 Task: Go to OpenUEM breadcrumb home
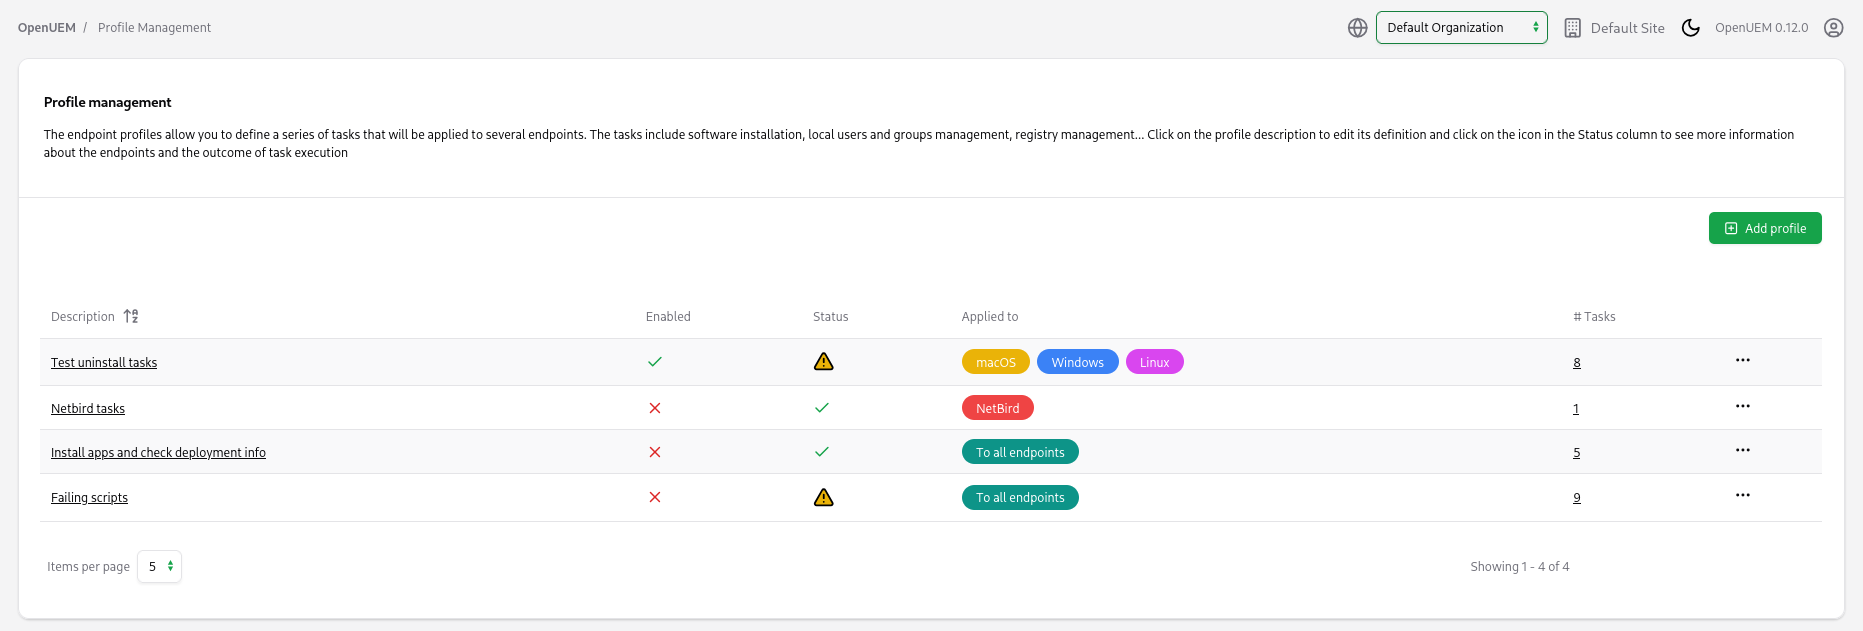pos(46,28)
